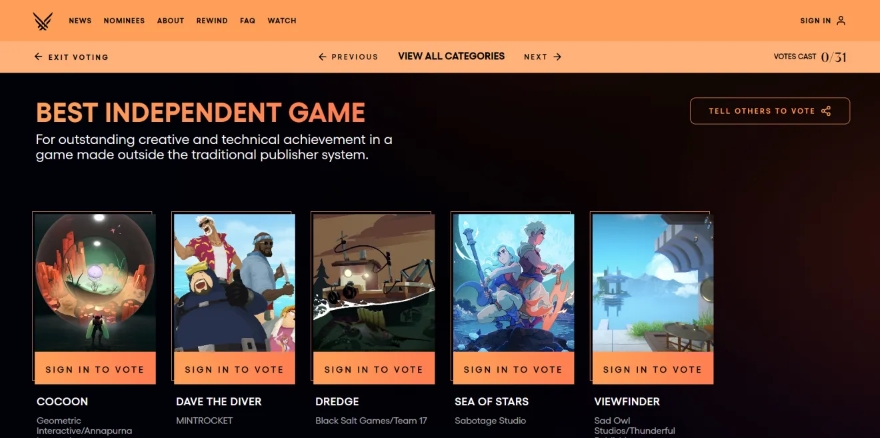Click SIGN IN TO VOTE for Dave the Diver
The image size is (880, 438).
pyautogui.click(x=234, y=369)
